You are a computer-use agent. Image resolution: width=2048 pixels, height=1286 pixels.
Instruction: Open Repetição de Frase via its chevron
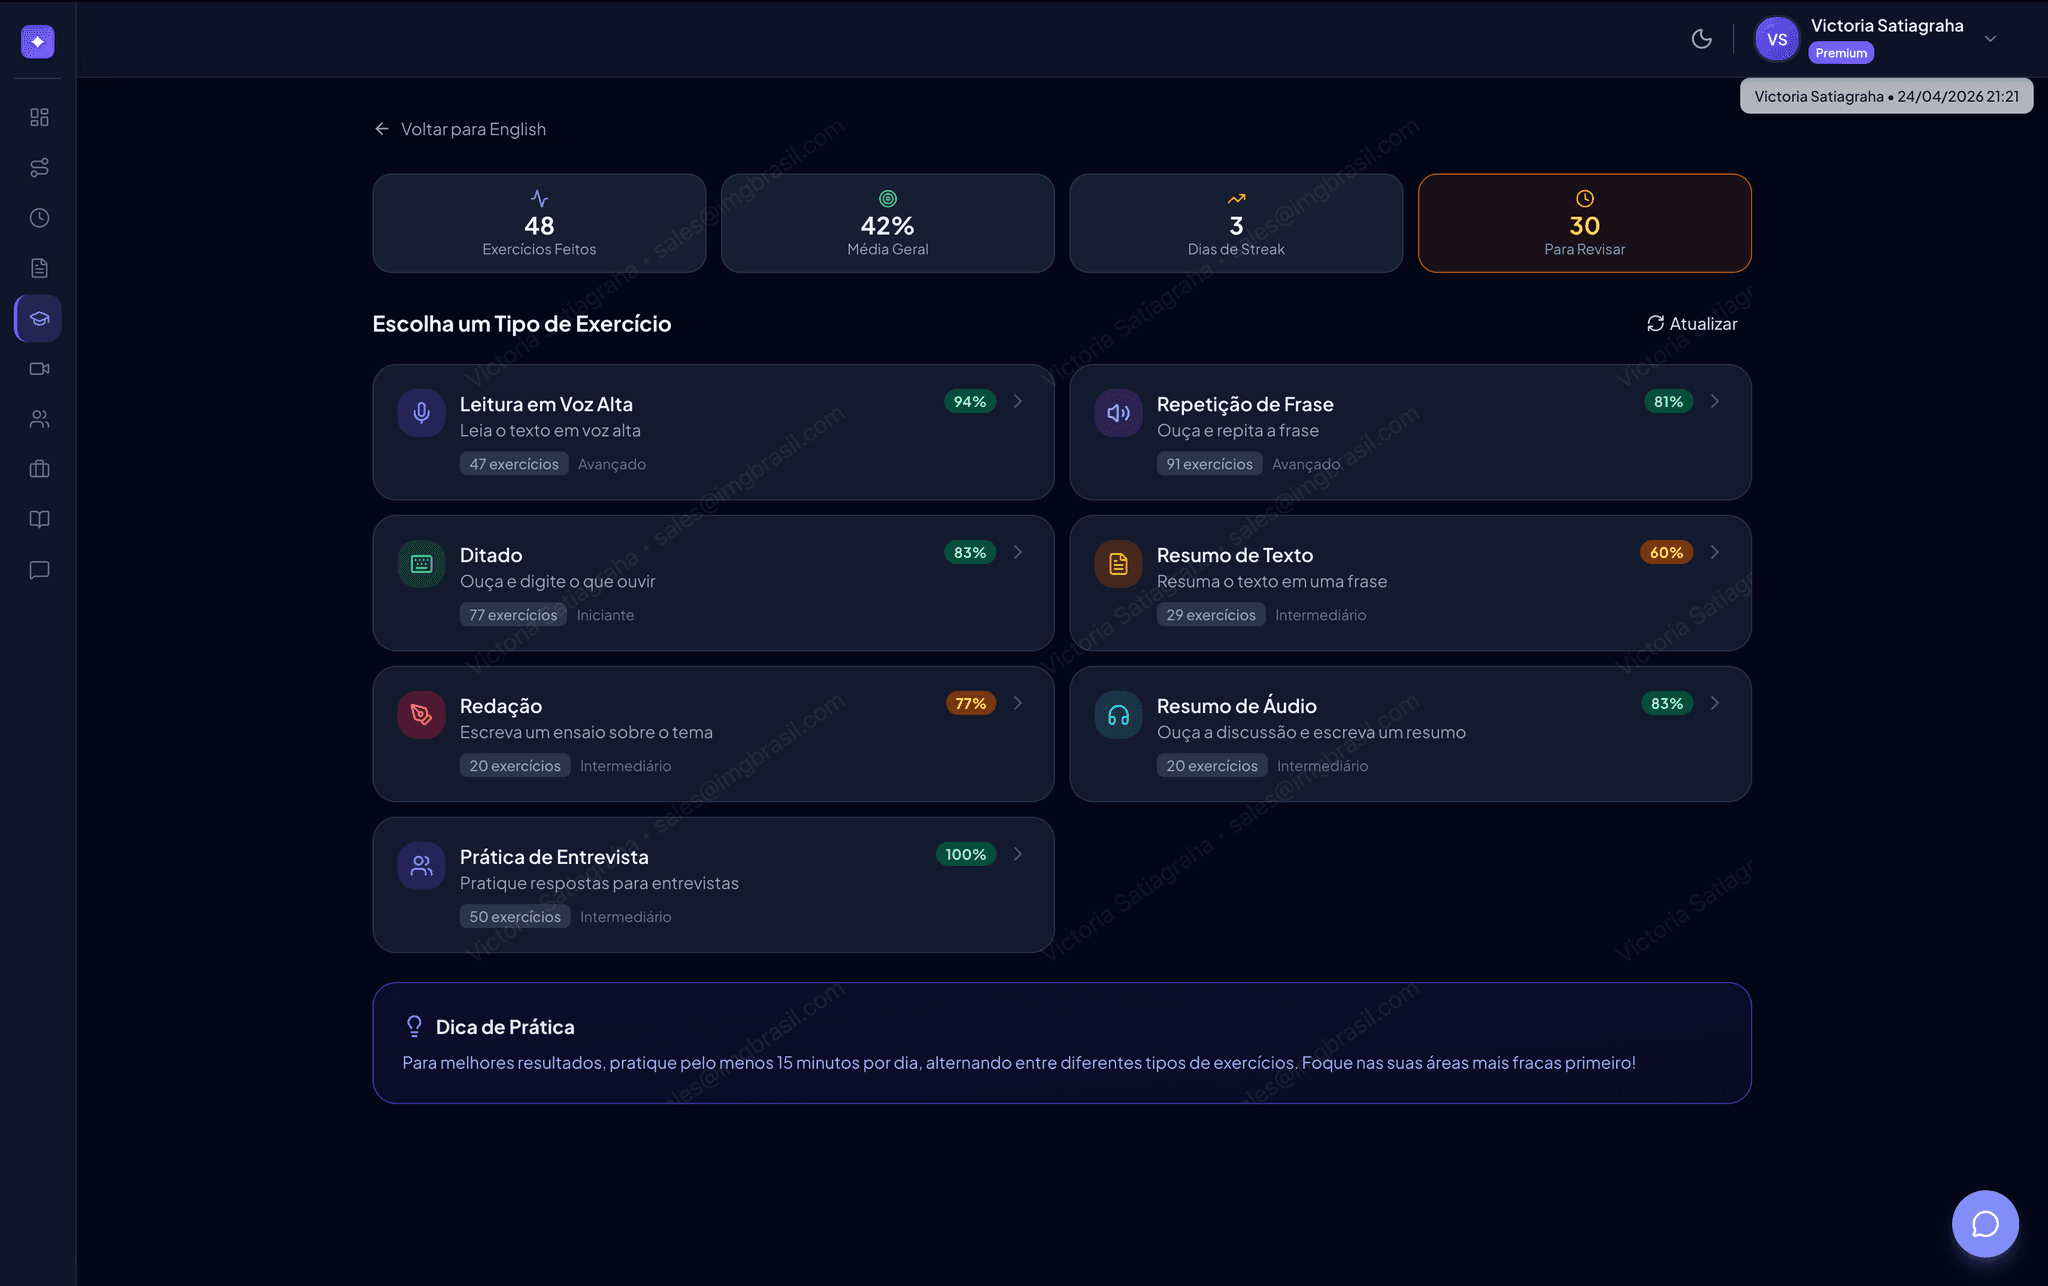click(x=1715, y=401)
